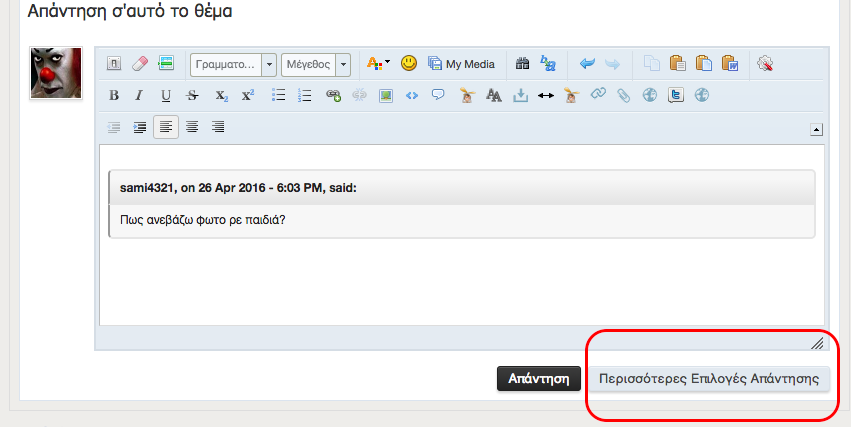This screenshot has width=851, height=427.
Task: Toggle strikethrough formatting
Action: point(192,95)
